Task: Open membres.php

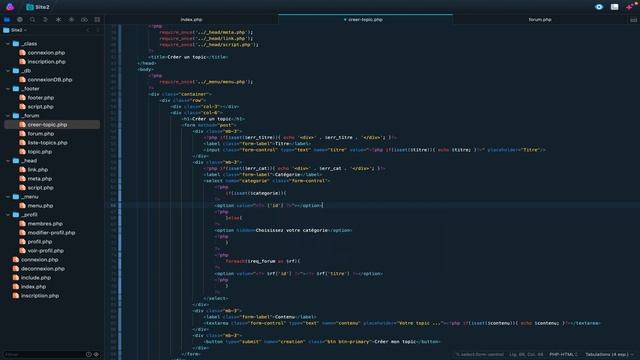Action: coord(45,223)
